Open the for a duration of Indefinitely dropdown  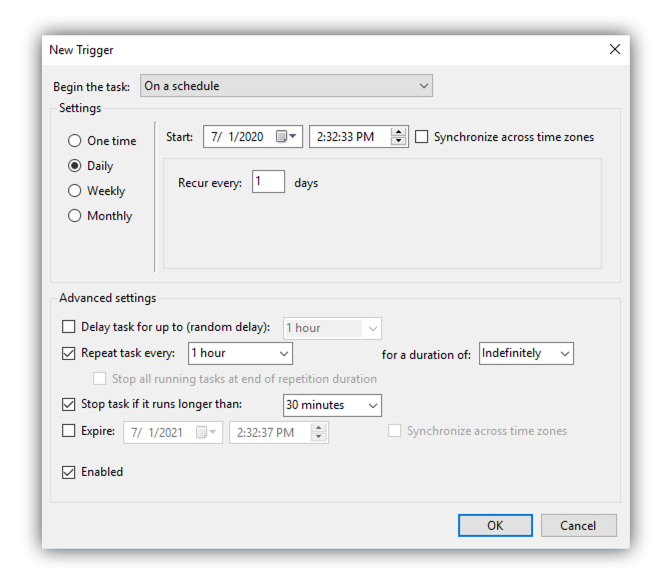tap(526, 353)
